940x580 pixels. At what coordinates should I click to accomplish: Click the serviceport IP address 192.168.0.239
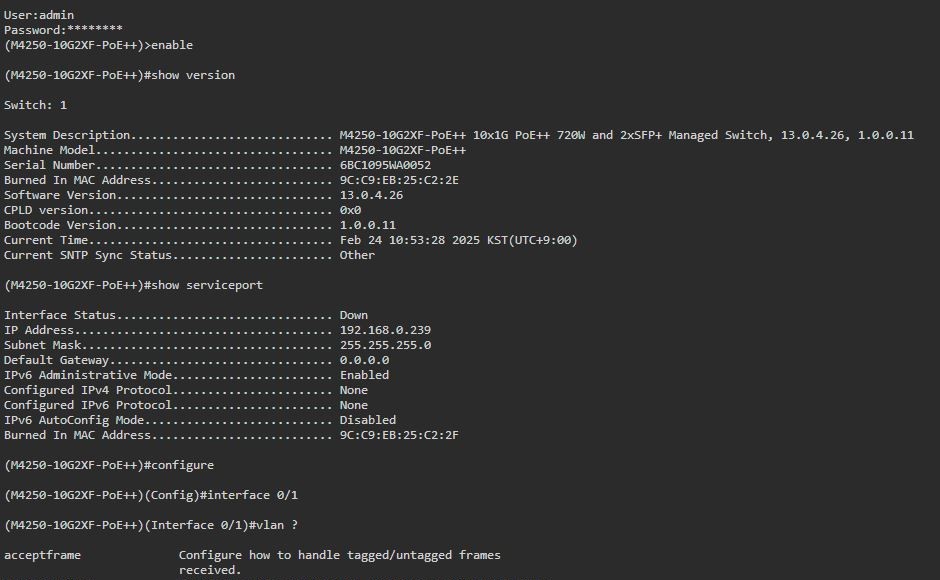385,330
